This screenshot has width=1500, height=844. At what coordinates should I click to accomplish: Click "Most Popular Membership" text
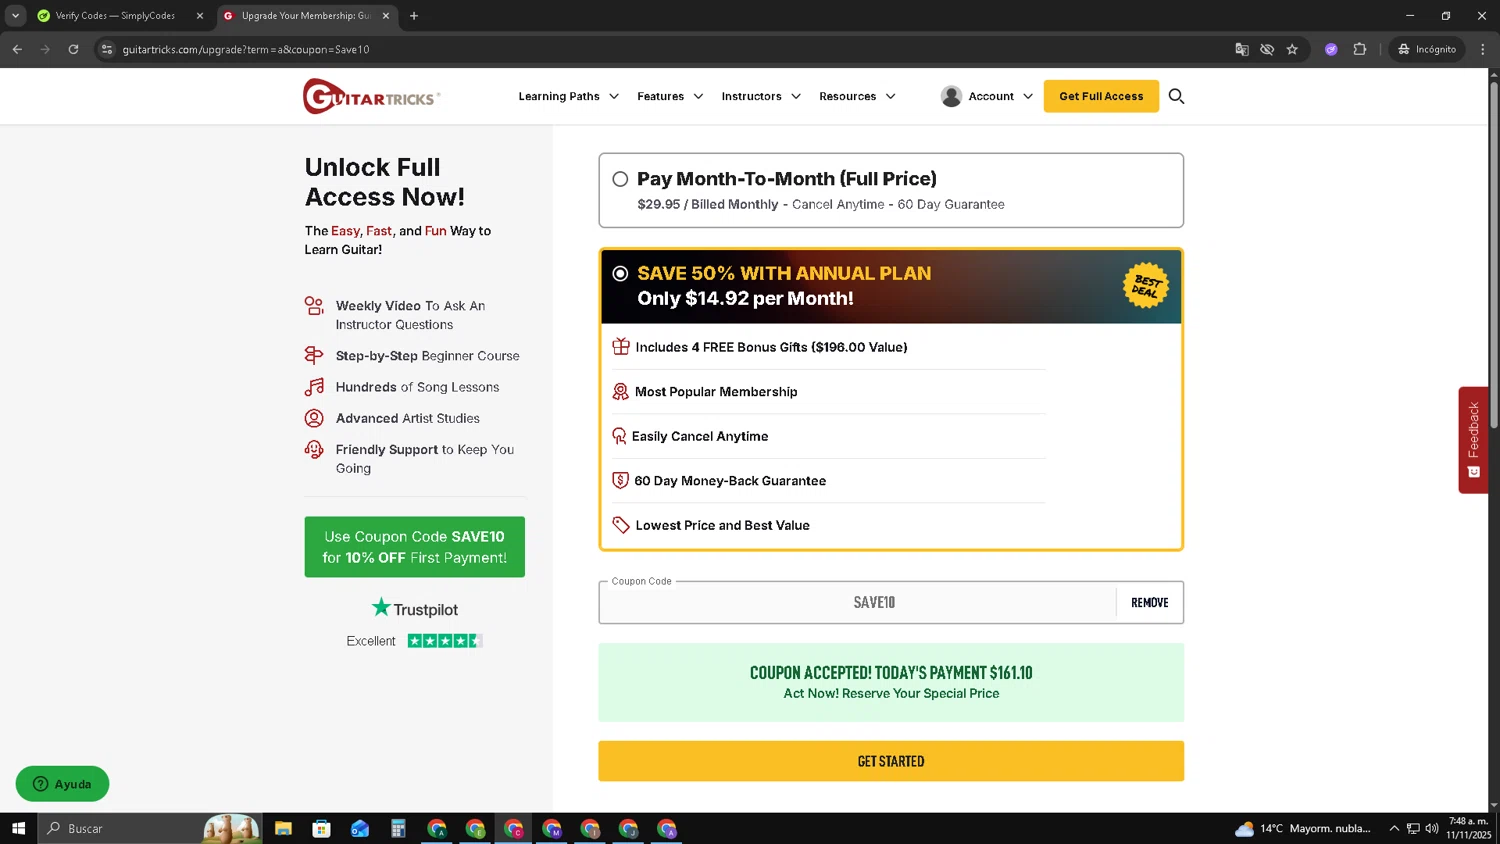tap(716, 392)
